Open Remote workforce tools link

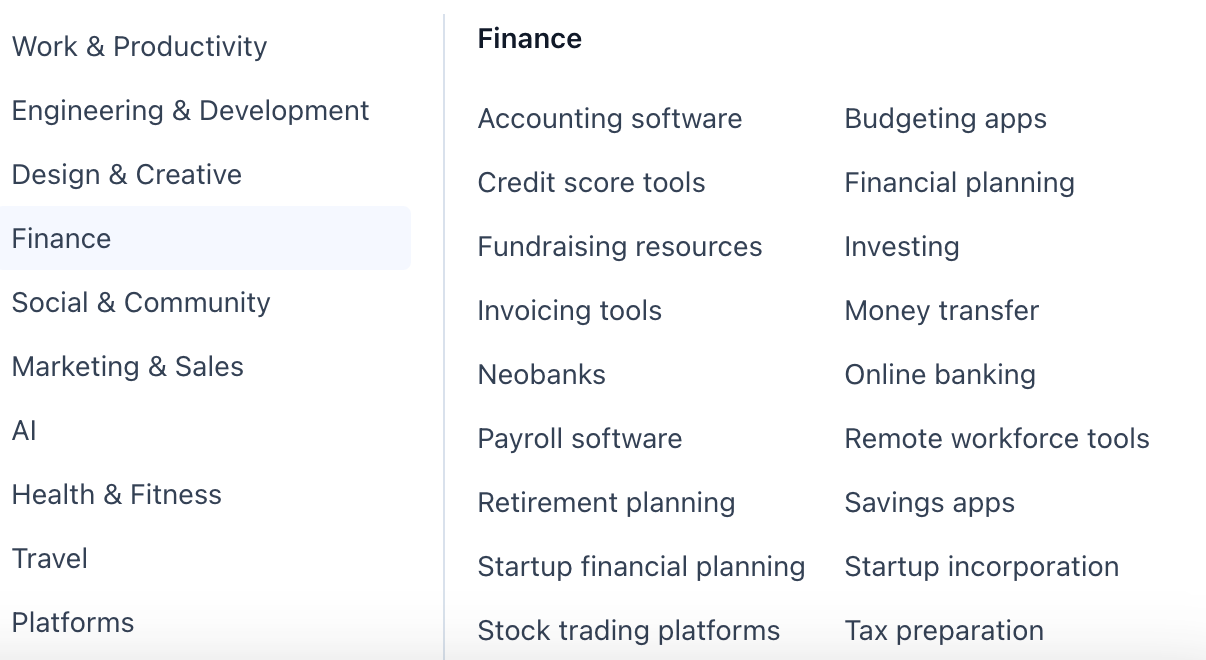point(996,439)
